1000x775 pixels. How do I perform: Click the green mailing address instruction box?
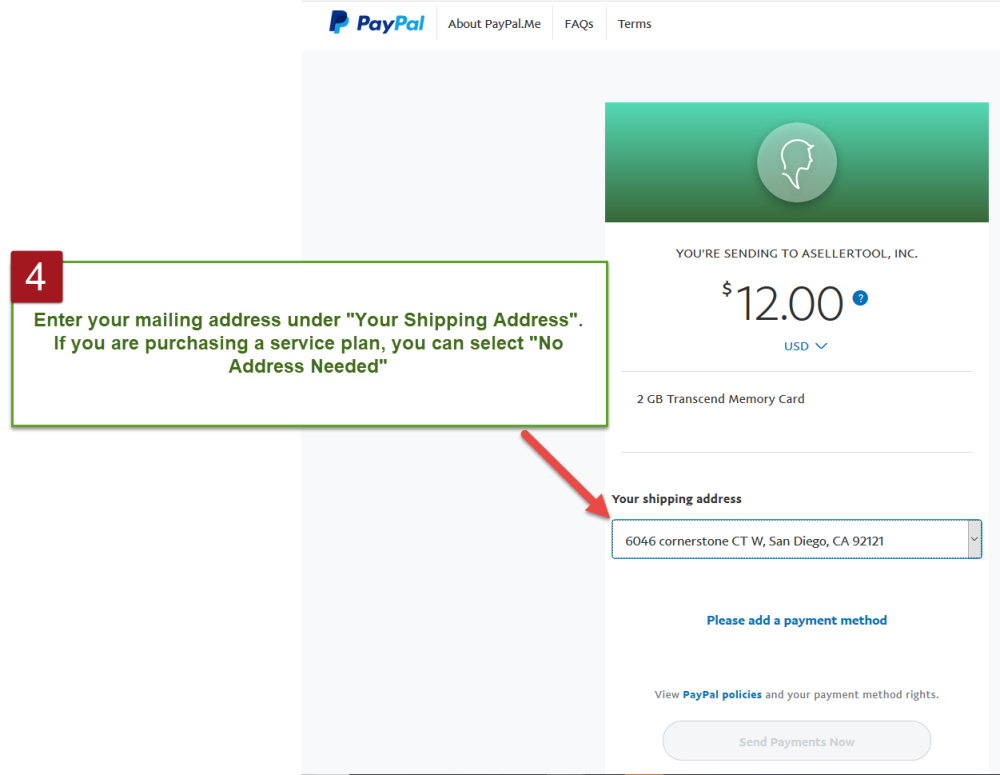309,344
